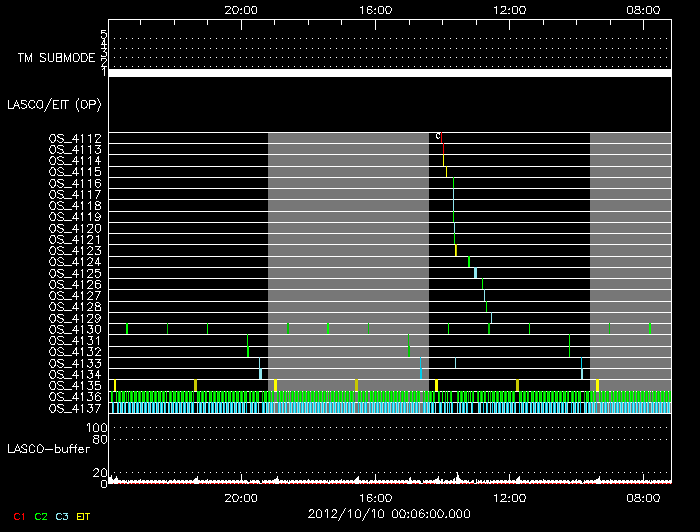This screenshot has height=532, width=700.
Task: Click the OS_4136 row label
Action: [75, 397]
